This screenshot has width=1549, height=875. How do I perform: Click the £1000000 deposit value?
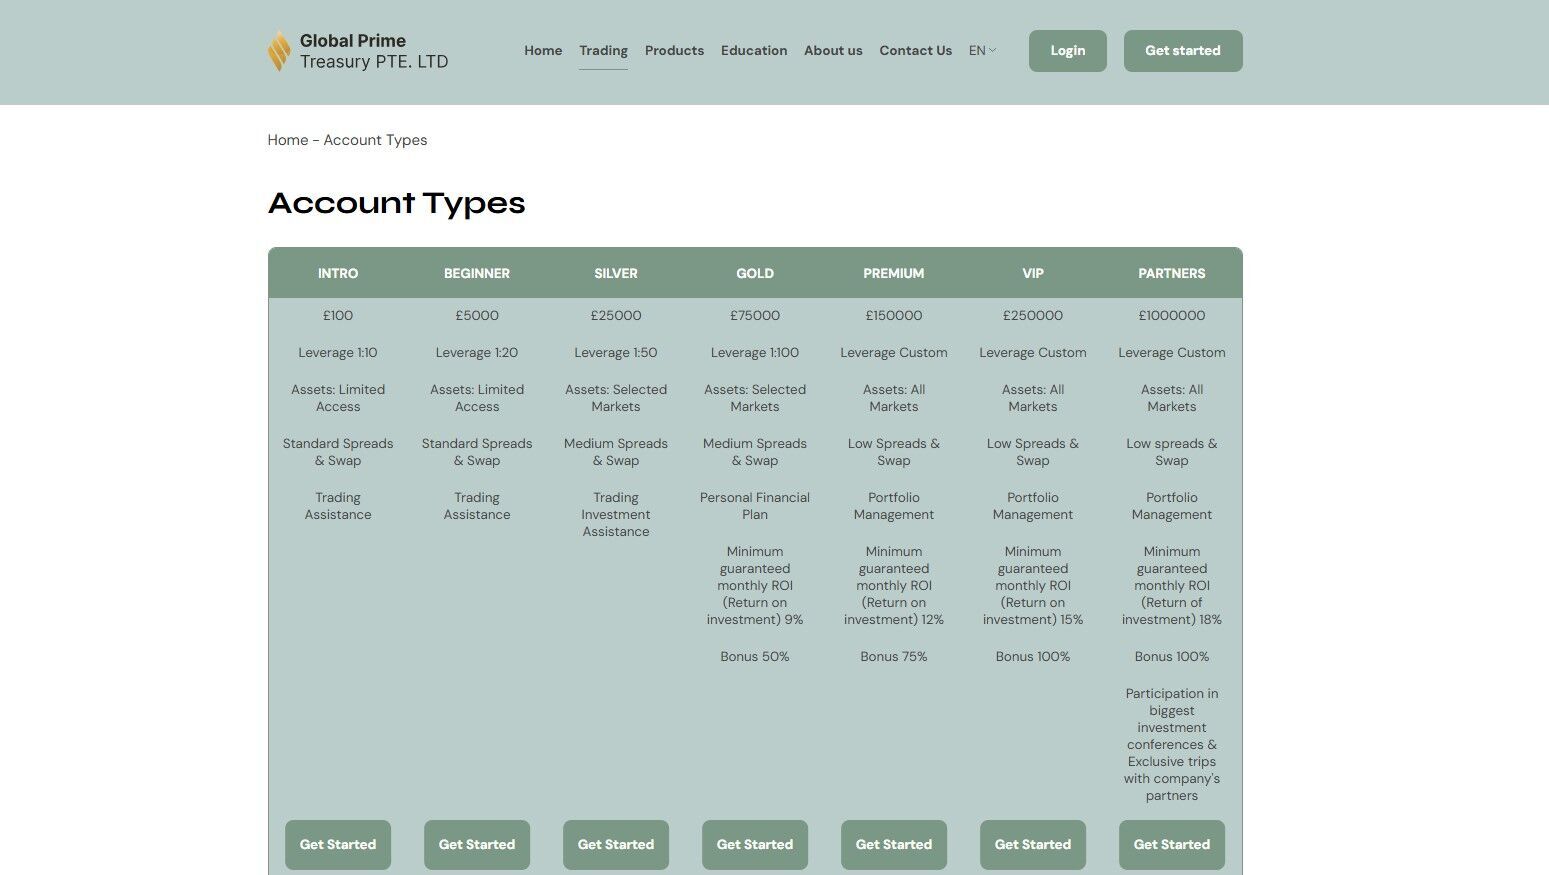(x=1172, y=315)
